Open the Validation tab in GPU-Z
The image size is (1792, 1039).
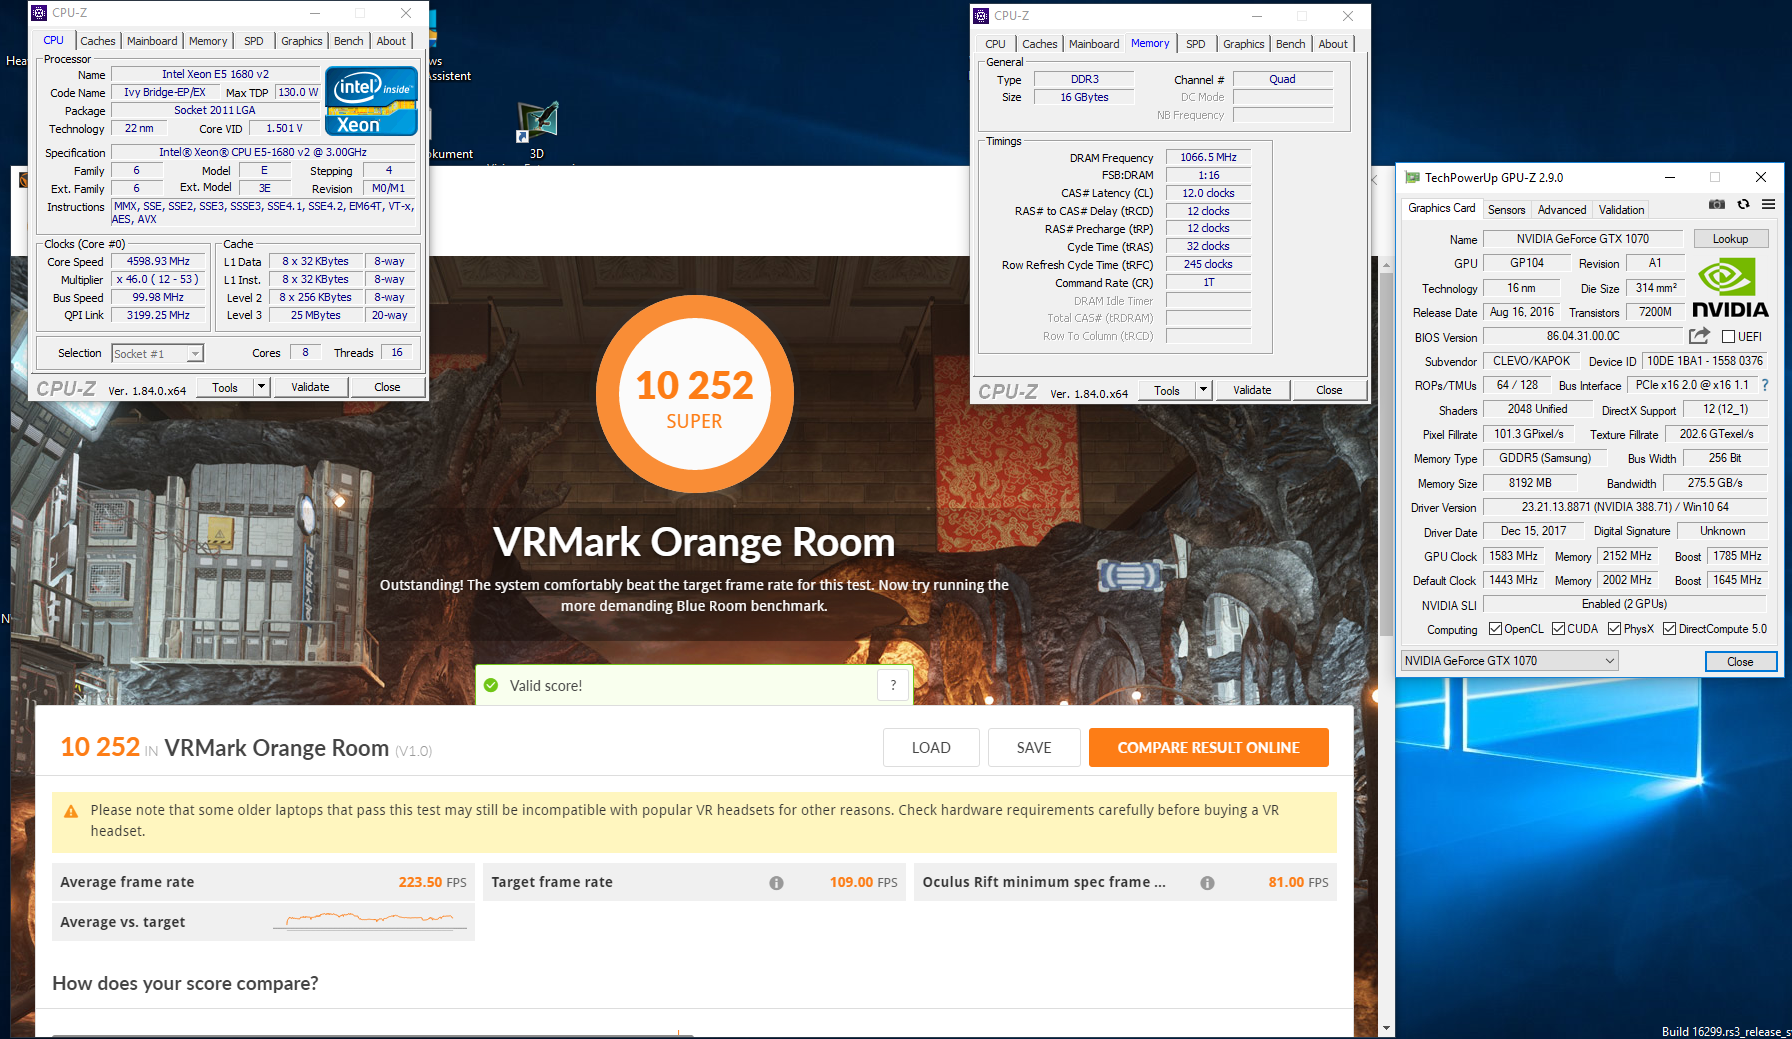click(x=1621, y=209)
